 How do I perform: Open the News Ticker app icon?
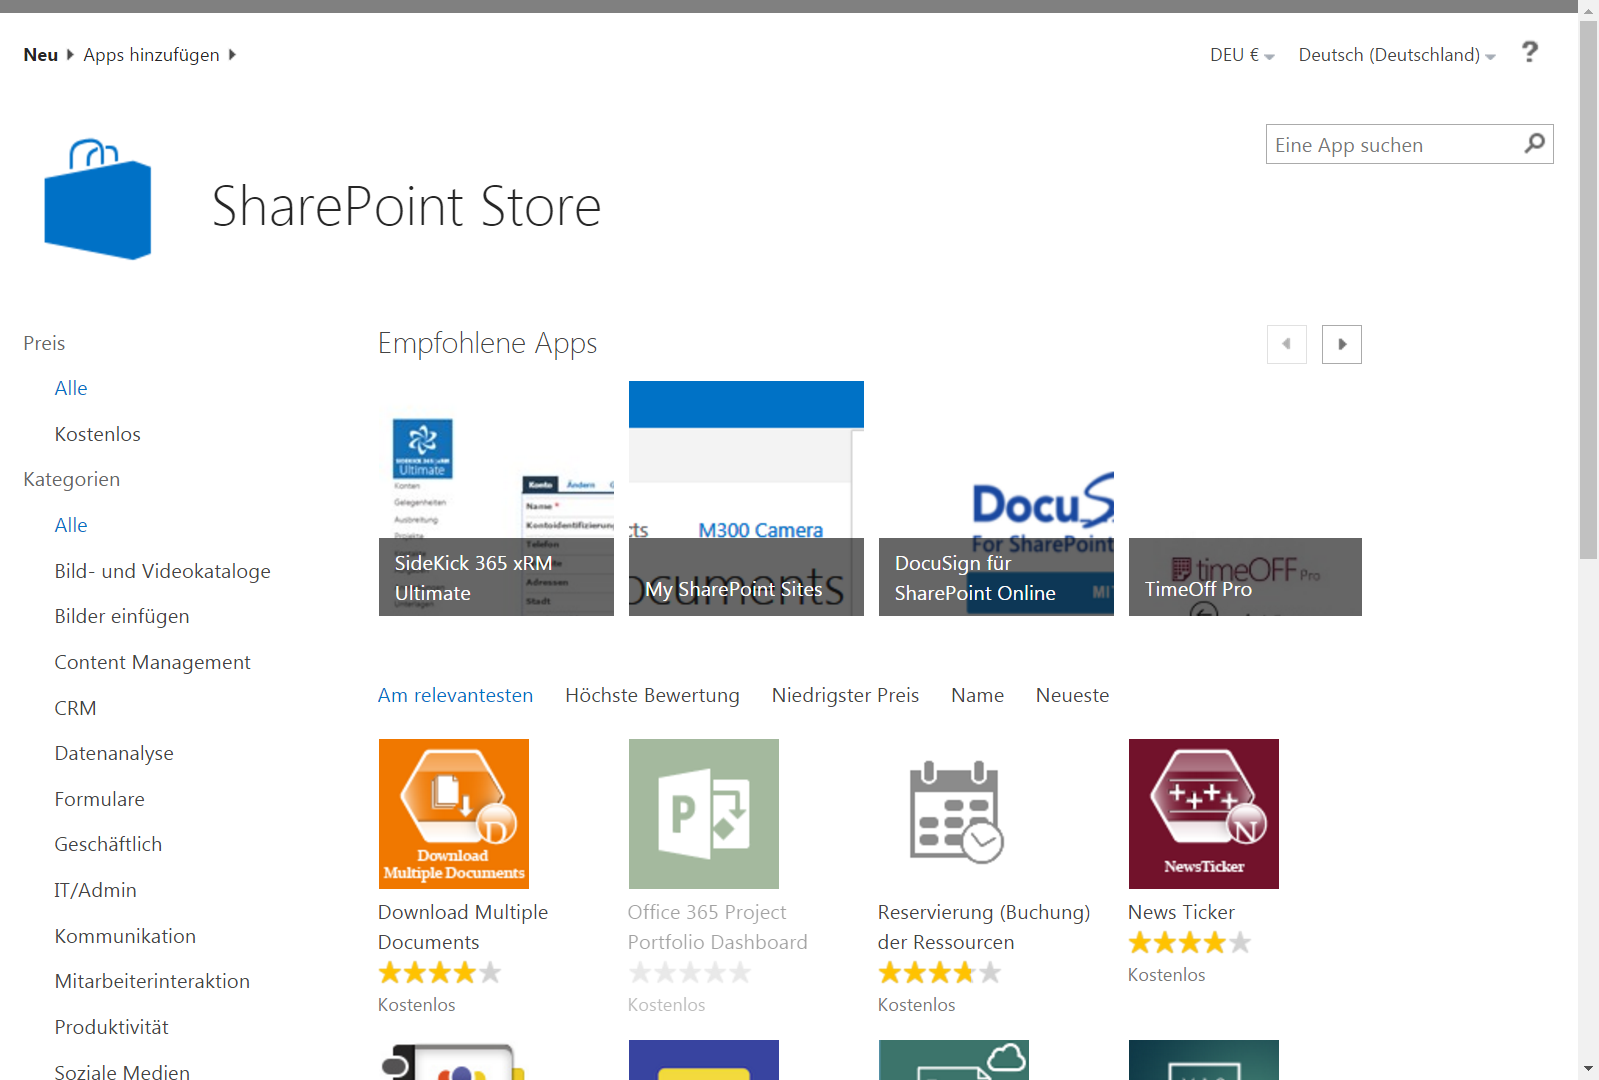coord(1203,813)
